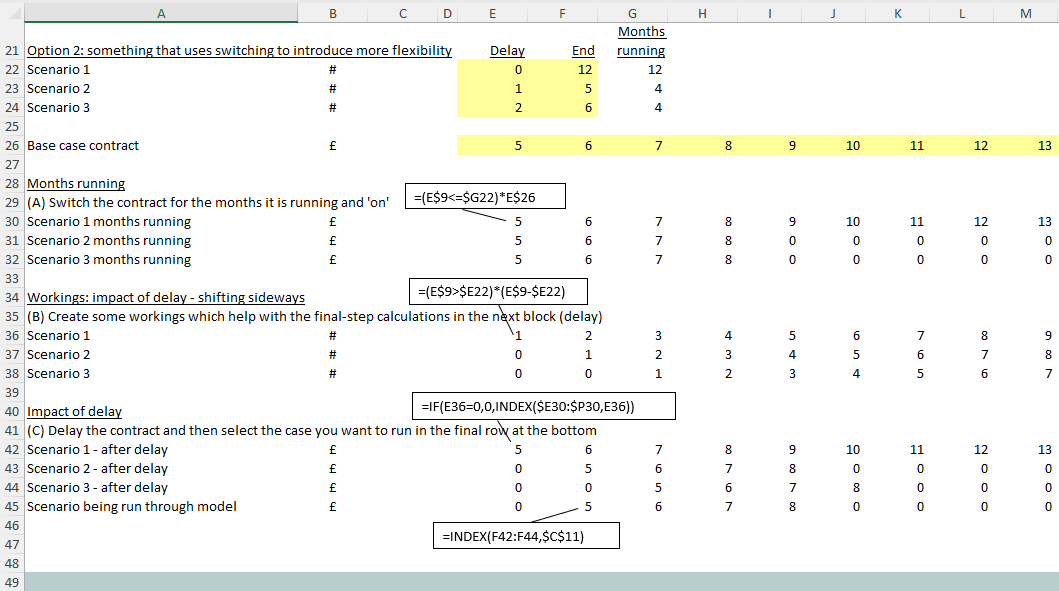Select the 'Months running' underlined heading in row 28
1059x591 pixels.
point(76,184)
